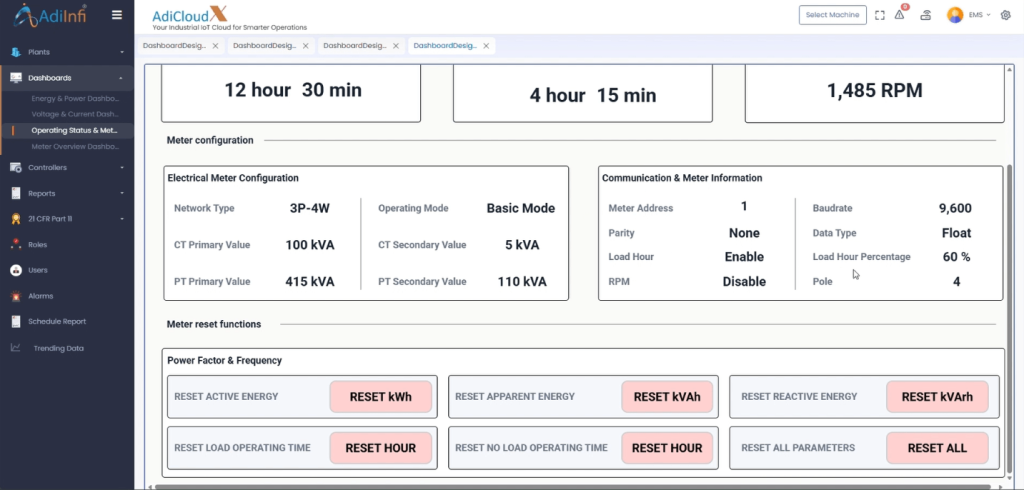
Task: Click the 110 kVA PT secondary value
Action: pyautogui.click(x=520, y=282)
